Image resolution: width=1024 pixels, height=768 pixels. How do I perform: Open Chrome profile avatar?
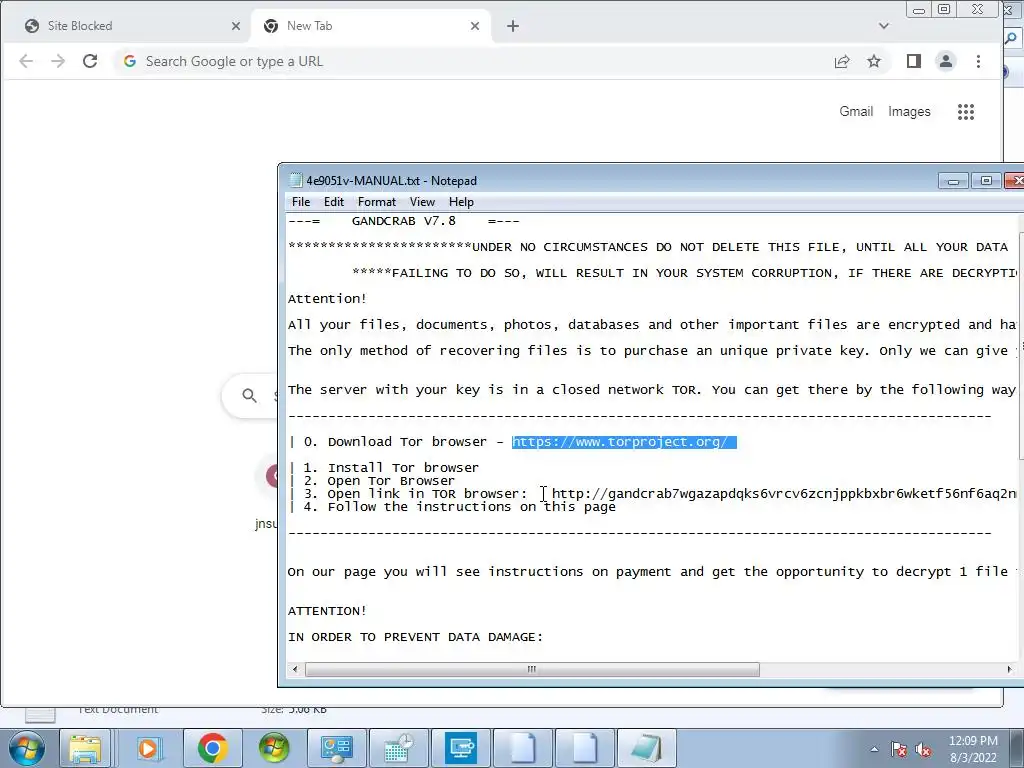[x=946, y=61]
